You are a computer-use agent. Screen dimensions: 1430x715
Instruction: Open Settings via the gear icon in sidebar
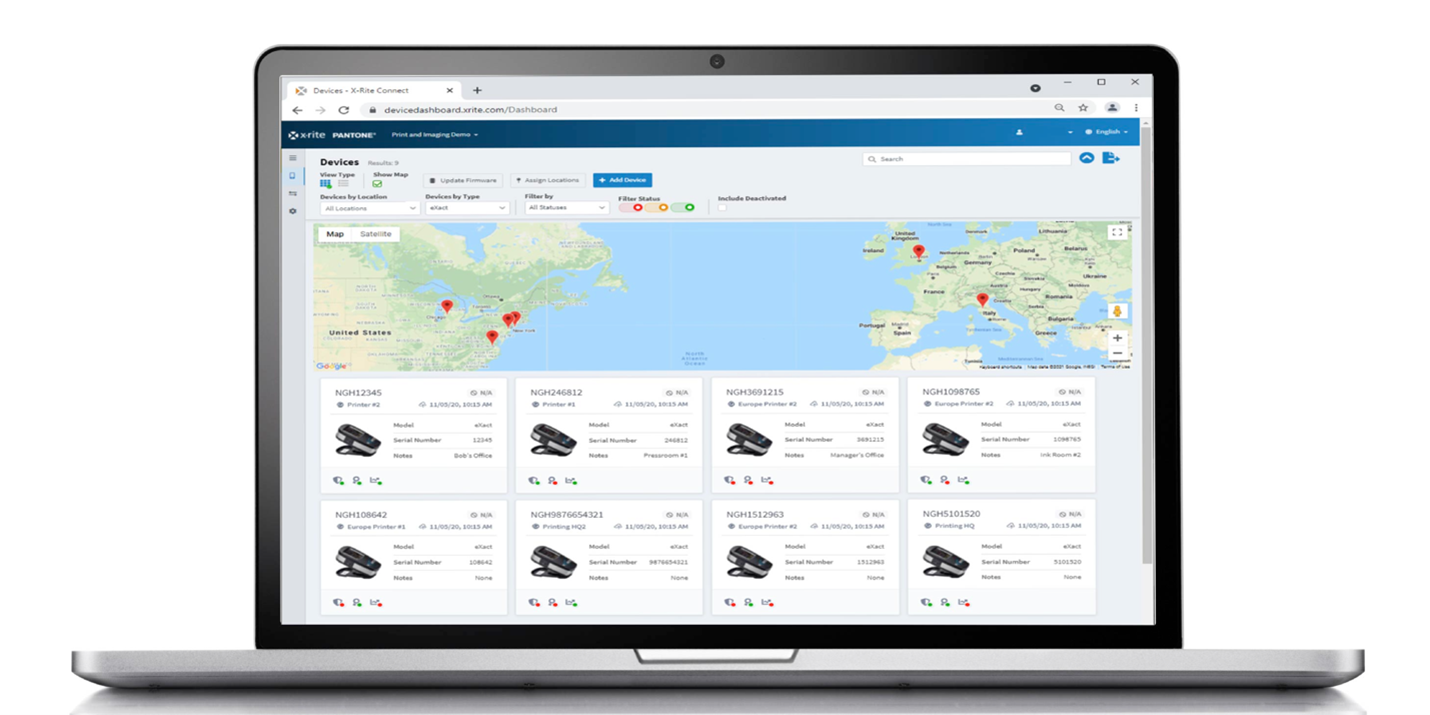[293, 211]
